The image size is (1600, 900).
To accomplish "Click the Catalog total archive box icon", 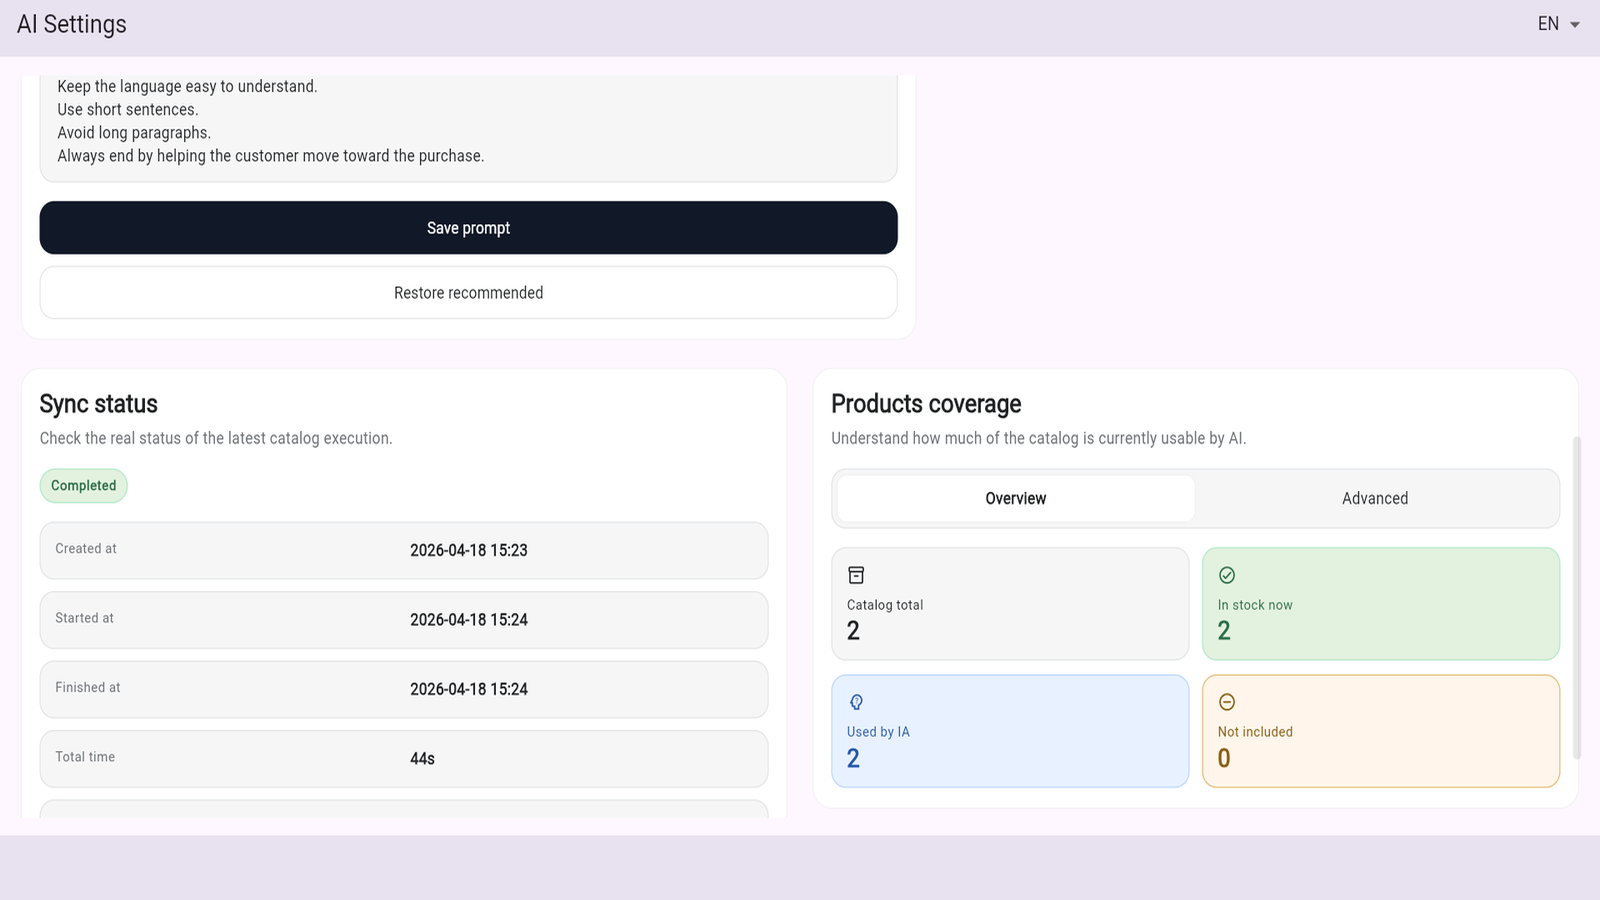I will 856,575.
